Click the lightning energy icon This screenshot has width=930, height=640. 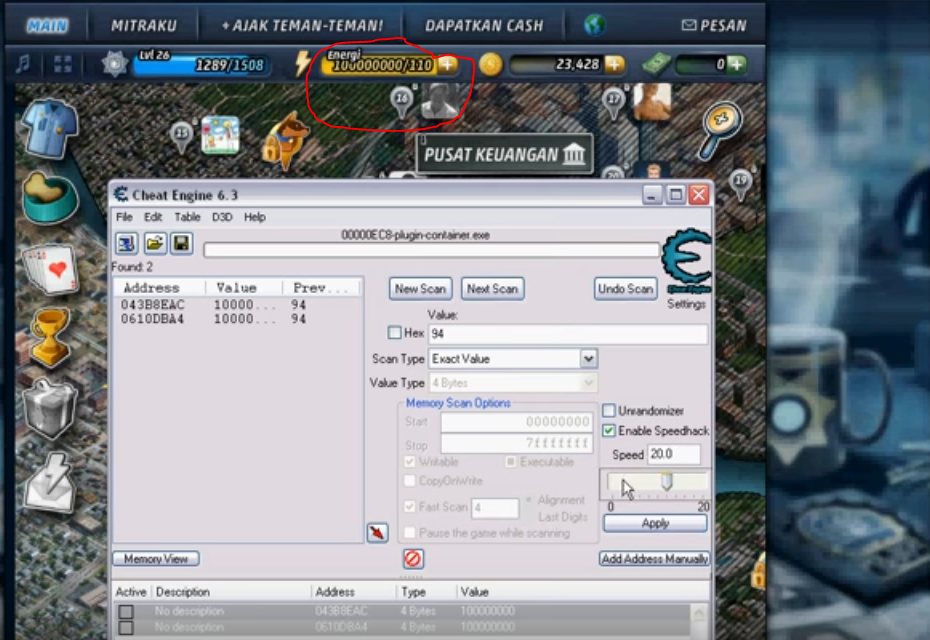(302, 63)
